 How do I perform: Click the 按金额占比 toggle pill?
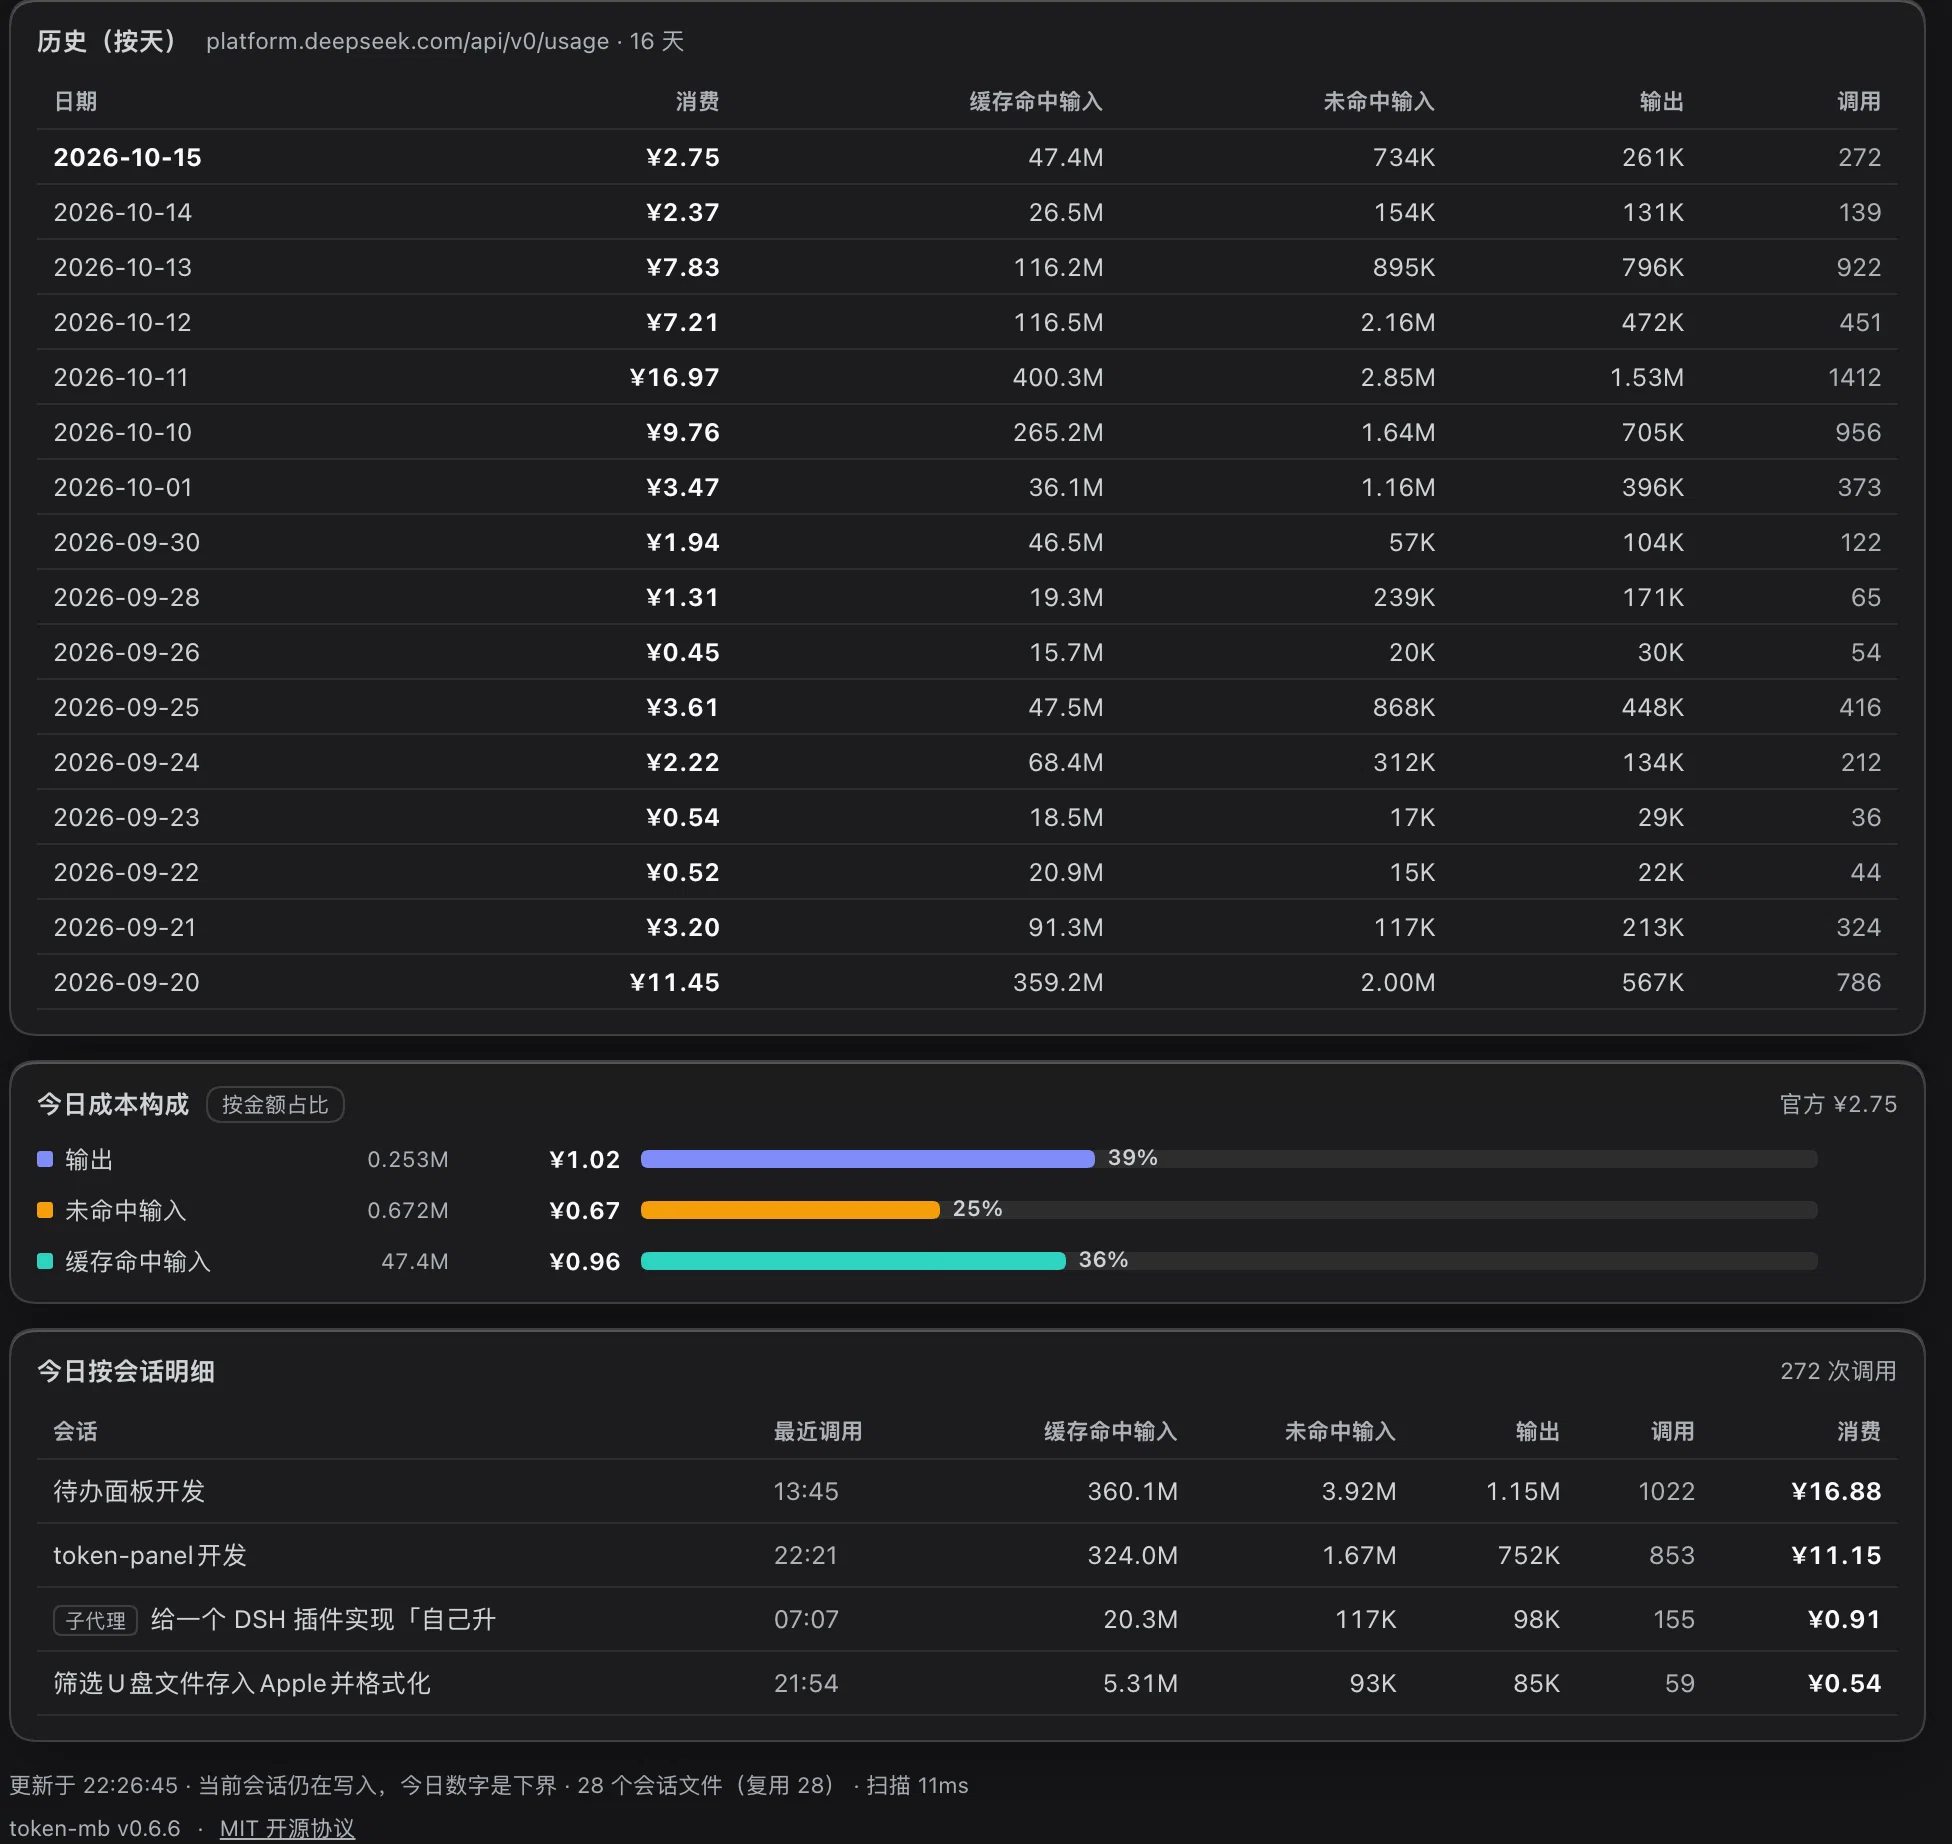point(275,1105)
